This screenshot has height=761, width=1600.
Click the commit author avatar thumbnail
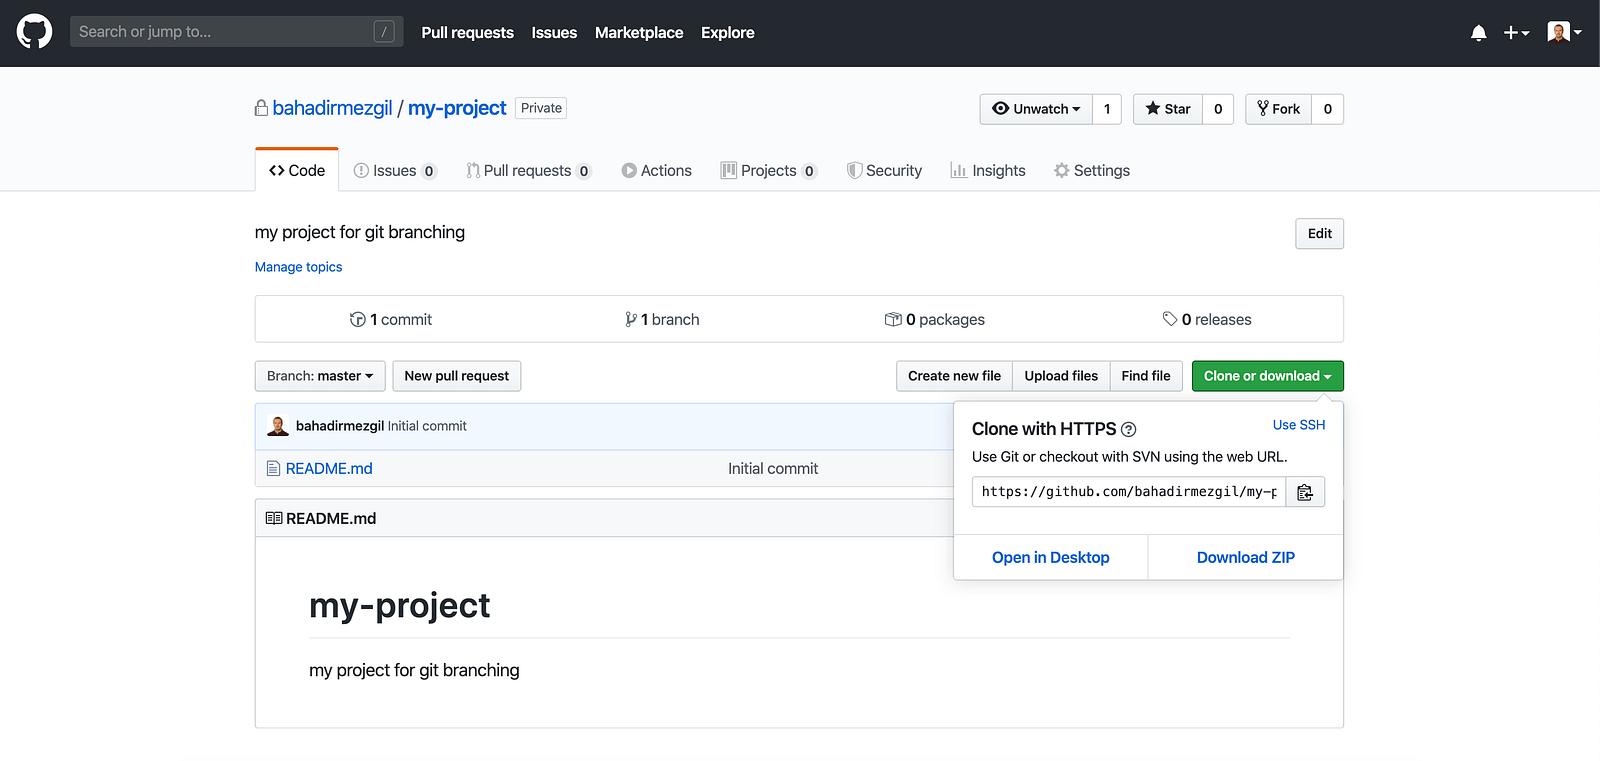278,426
